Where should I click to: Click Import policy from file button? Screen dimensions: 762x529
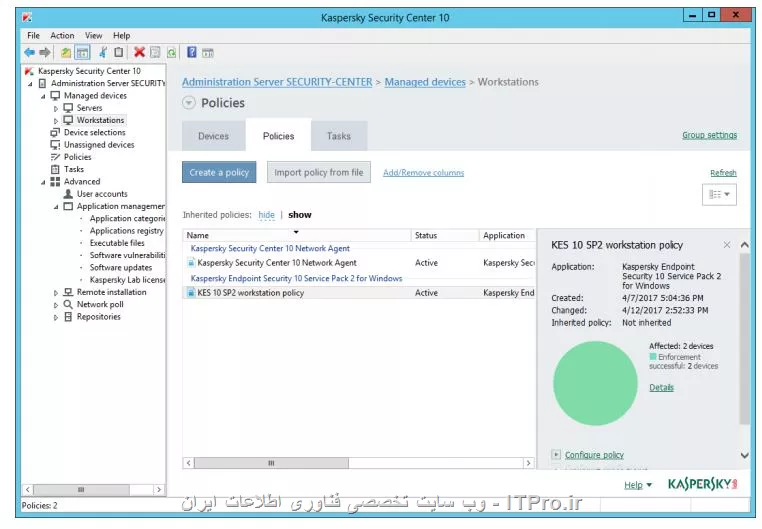tap(319, 172)
